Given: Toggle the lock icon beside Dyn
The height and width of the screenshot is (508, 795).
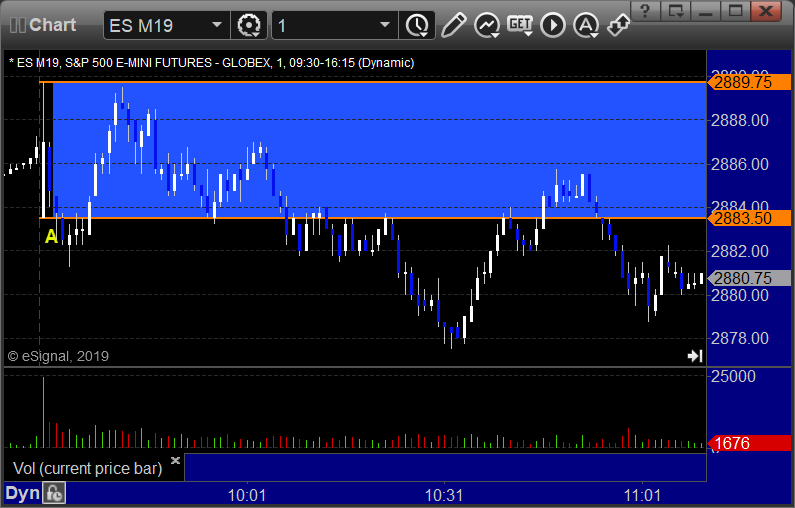Looking at the screenshot, I should coord(54,493).
